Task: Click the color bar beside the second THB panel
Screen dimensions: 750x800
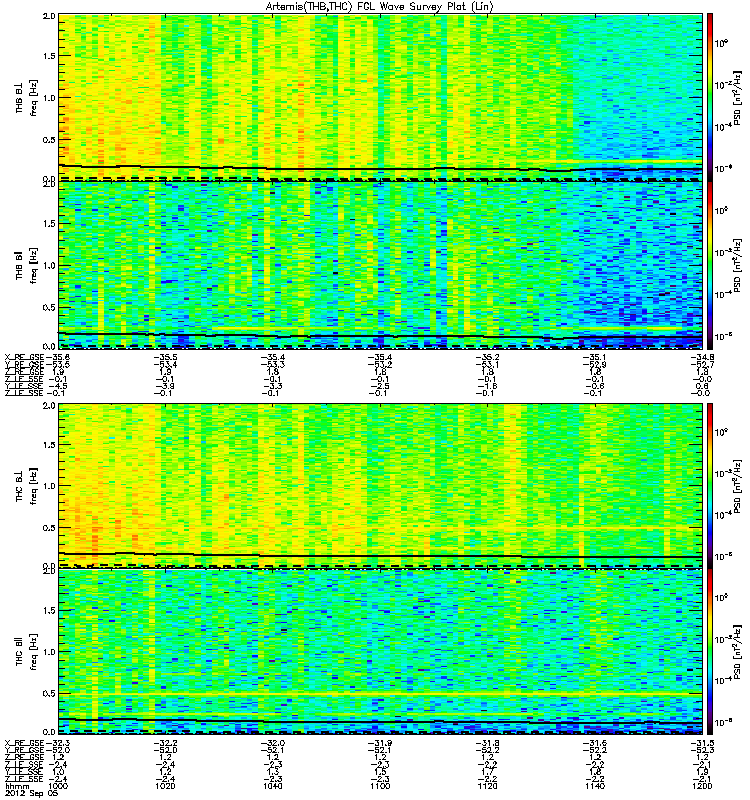Action: tap(709, 265)
